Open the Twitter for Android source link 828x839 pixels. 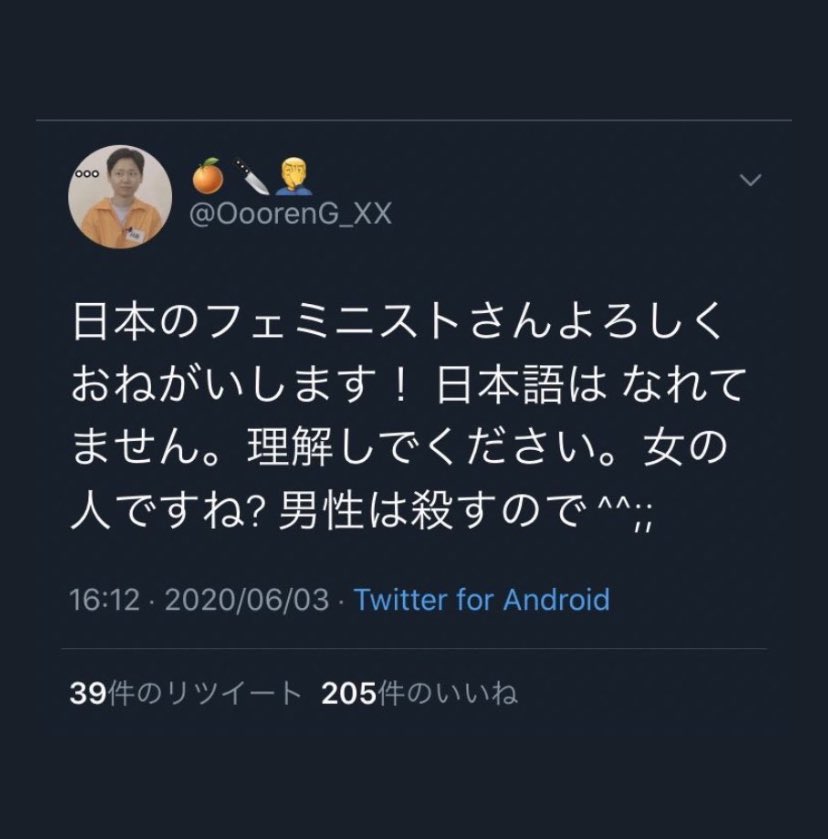tap(482, 599)
